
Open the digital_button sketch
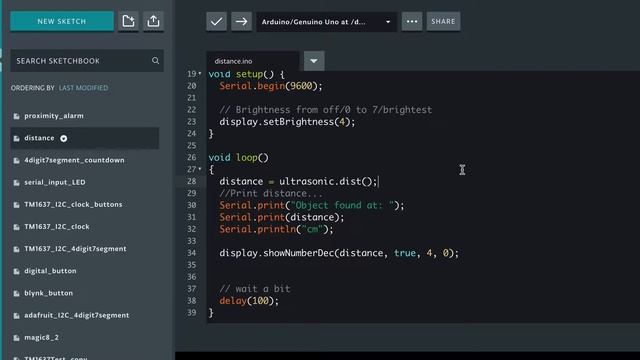pos(50,271)
